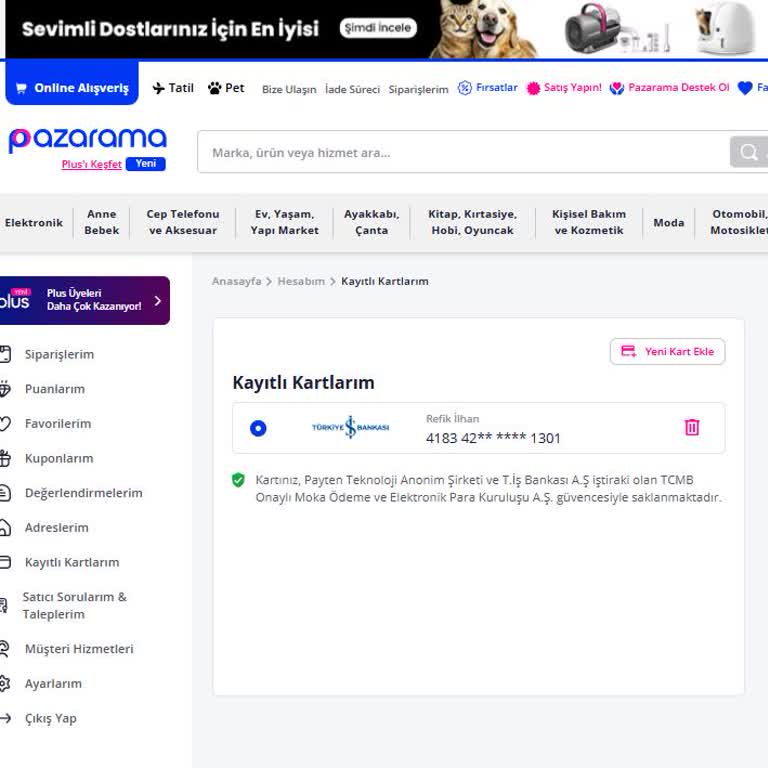Click the İade Süreci link
This screenshot has height=768, width=768.
[x=352, y=90]
